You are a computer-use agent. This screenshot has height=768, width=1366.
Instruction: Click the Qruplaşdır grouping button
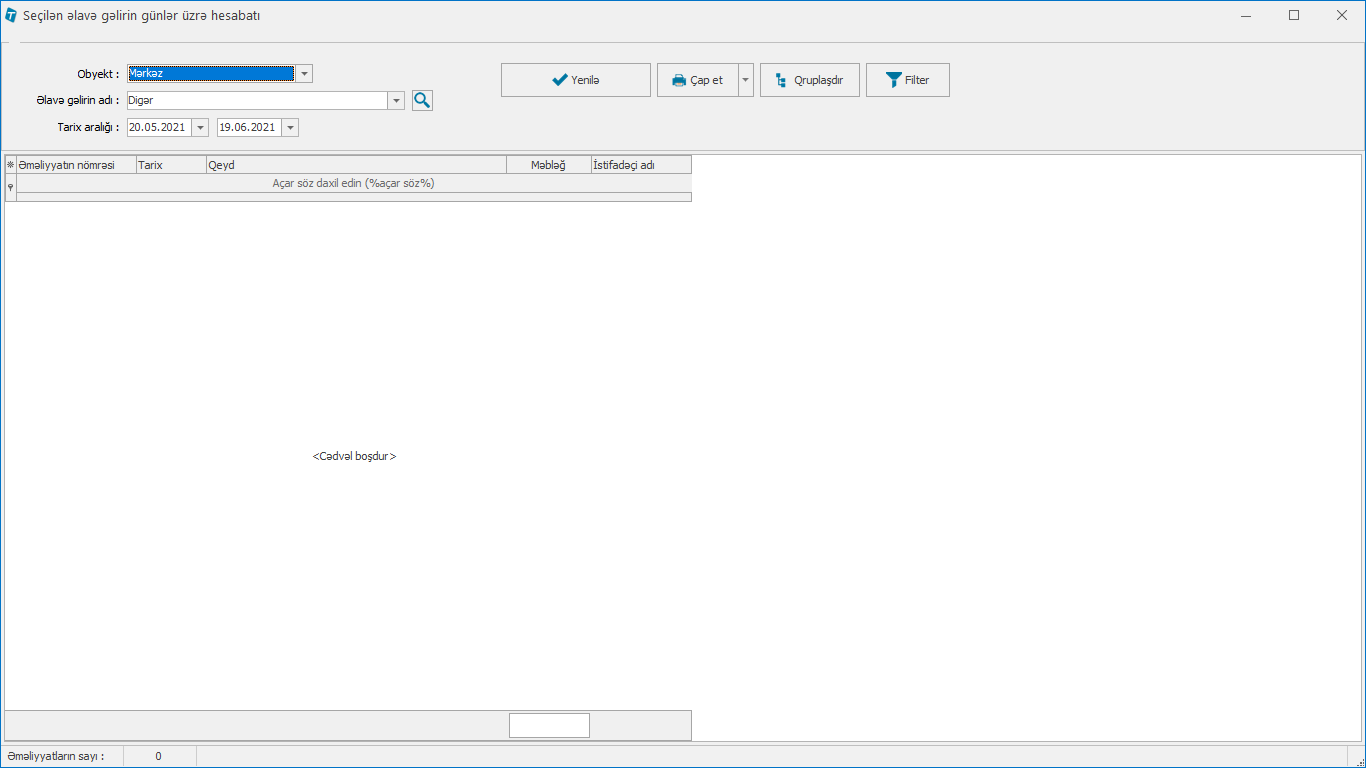[809, 80]
